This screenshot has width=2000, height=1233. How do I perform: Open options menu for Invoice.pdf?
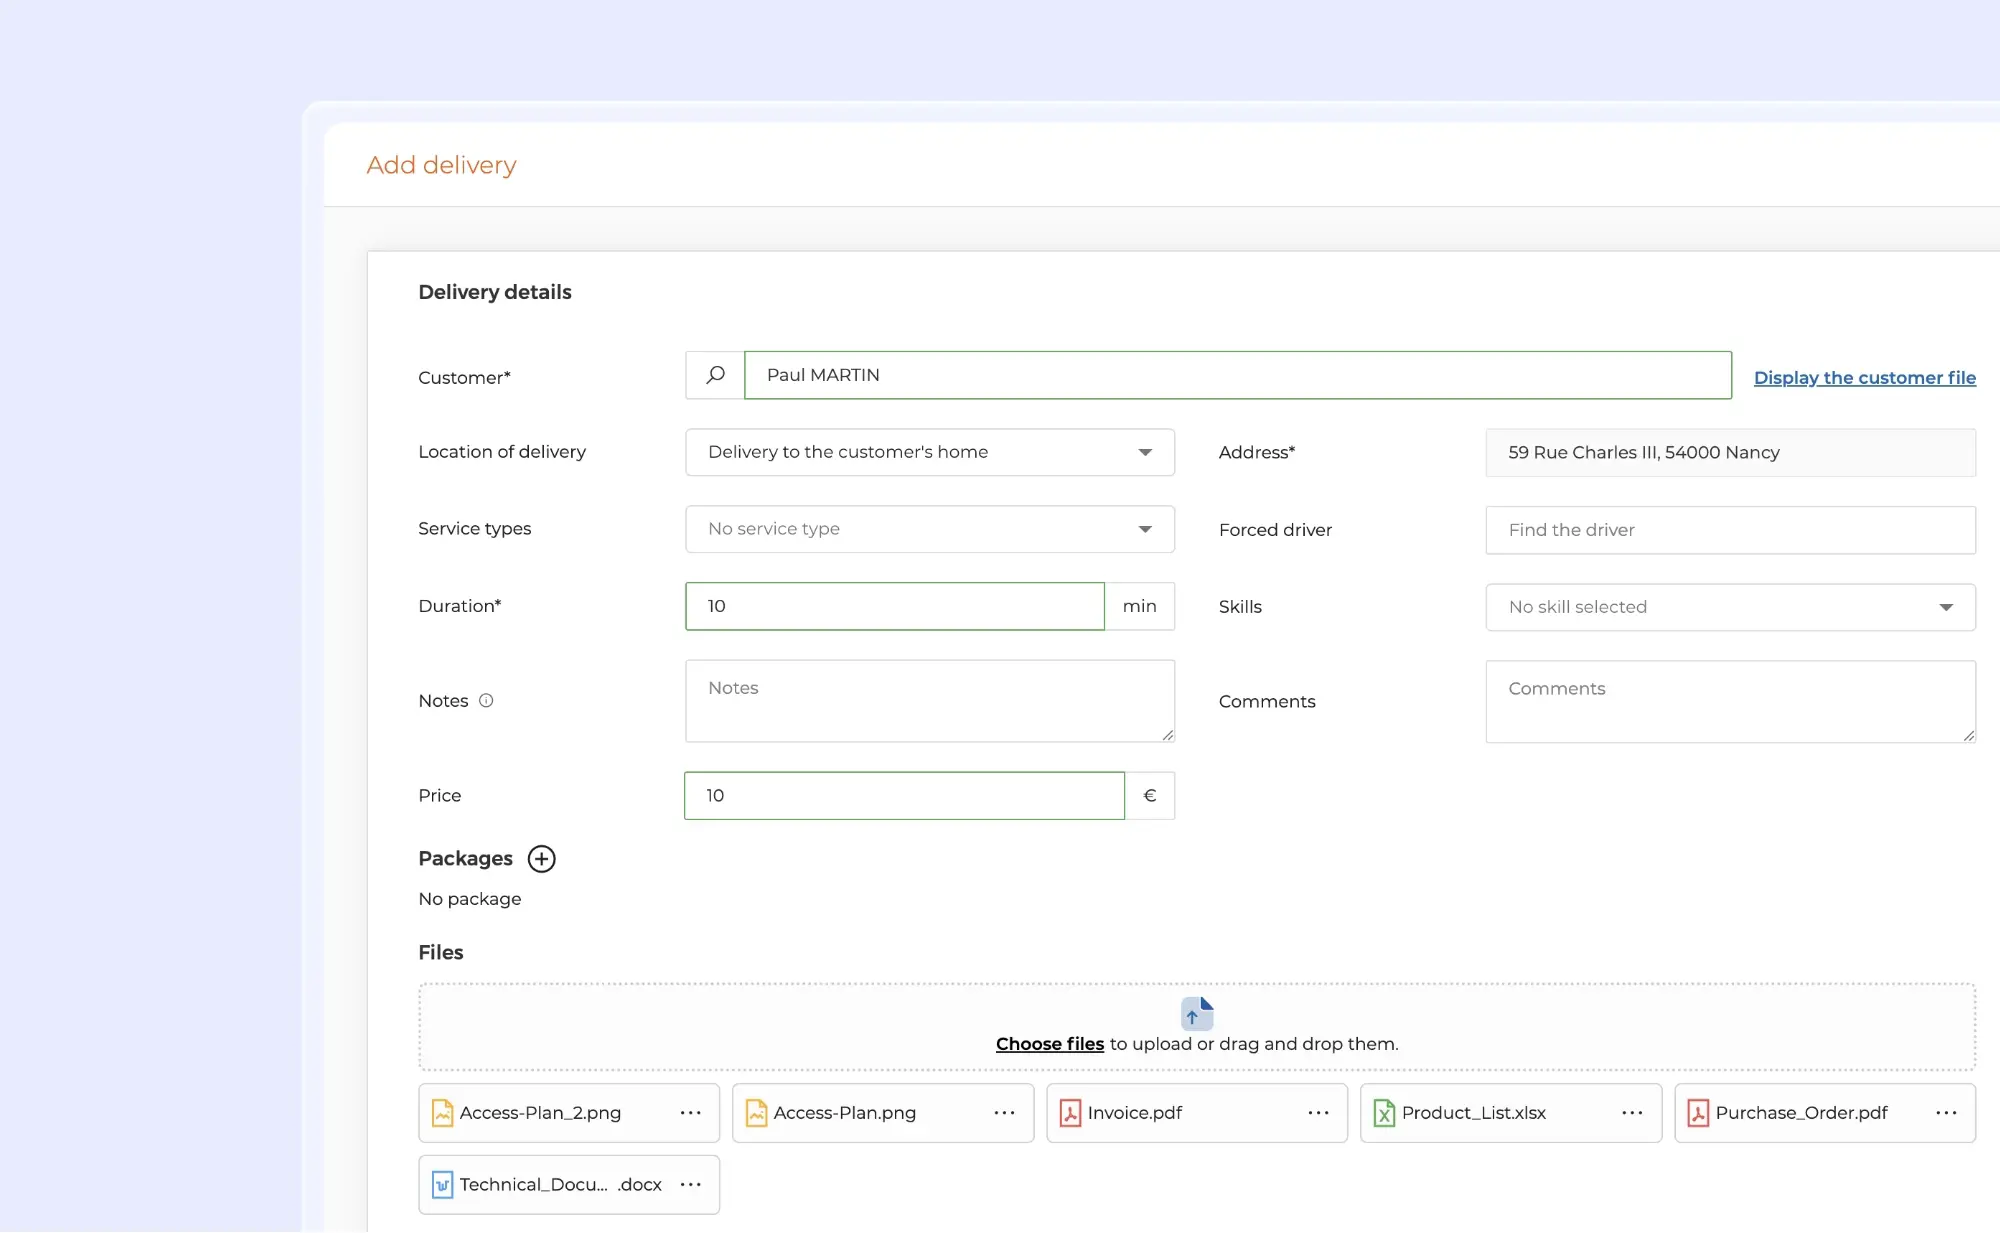point(1319,1113)
